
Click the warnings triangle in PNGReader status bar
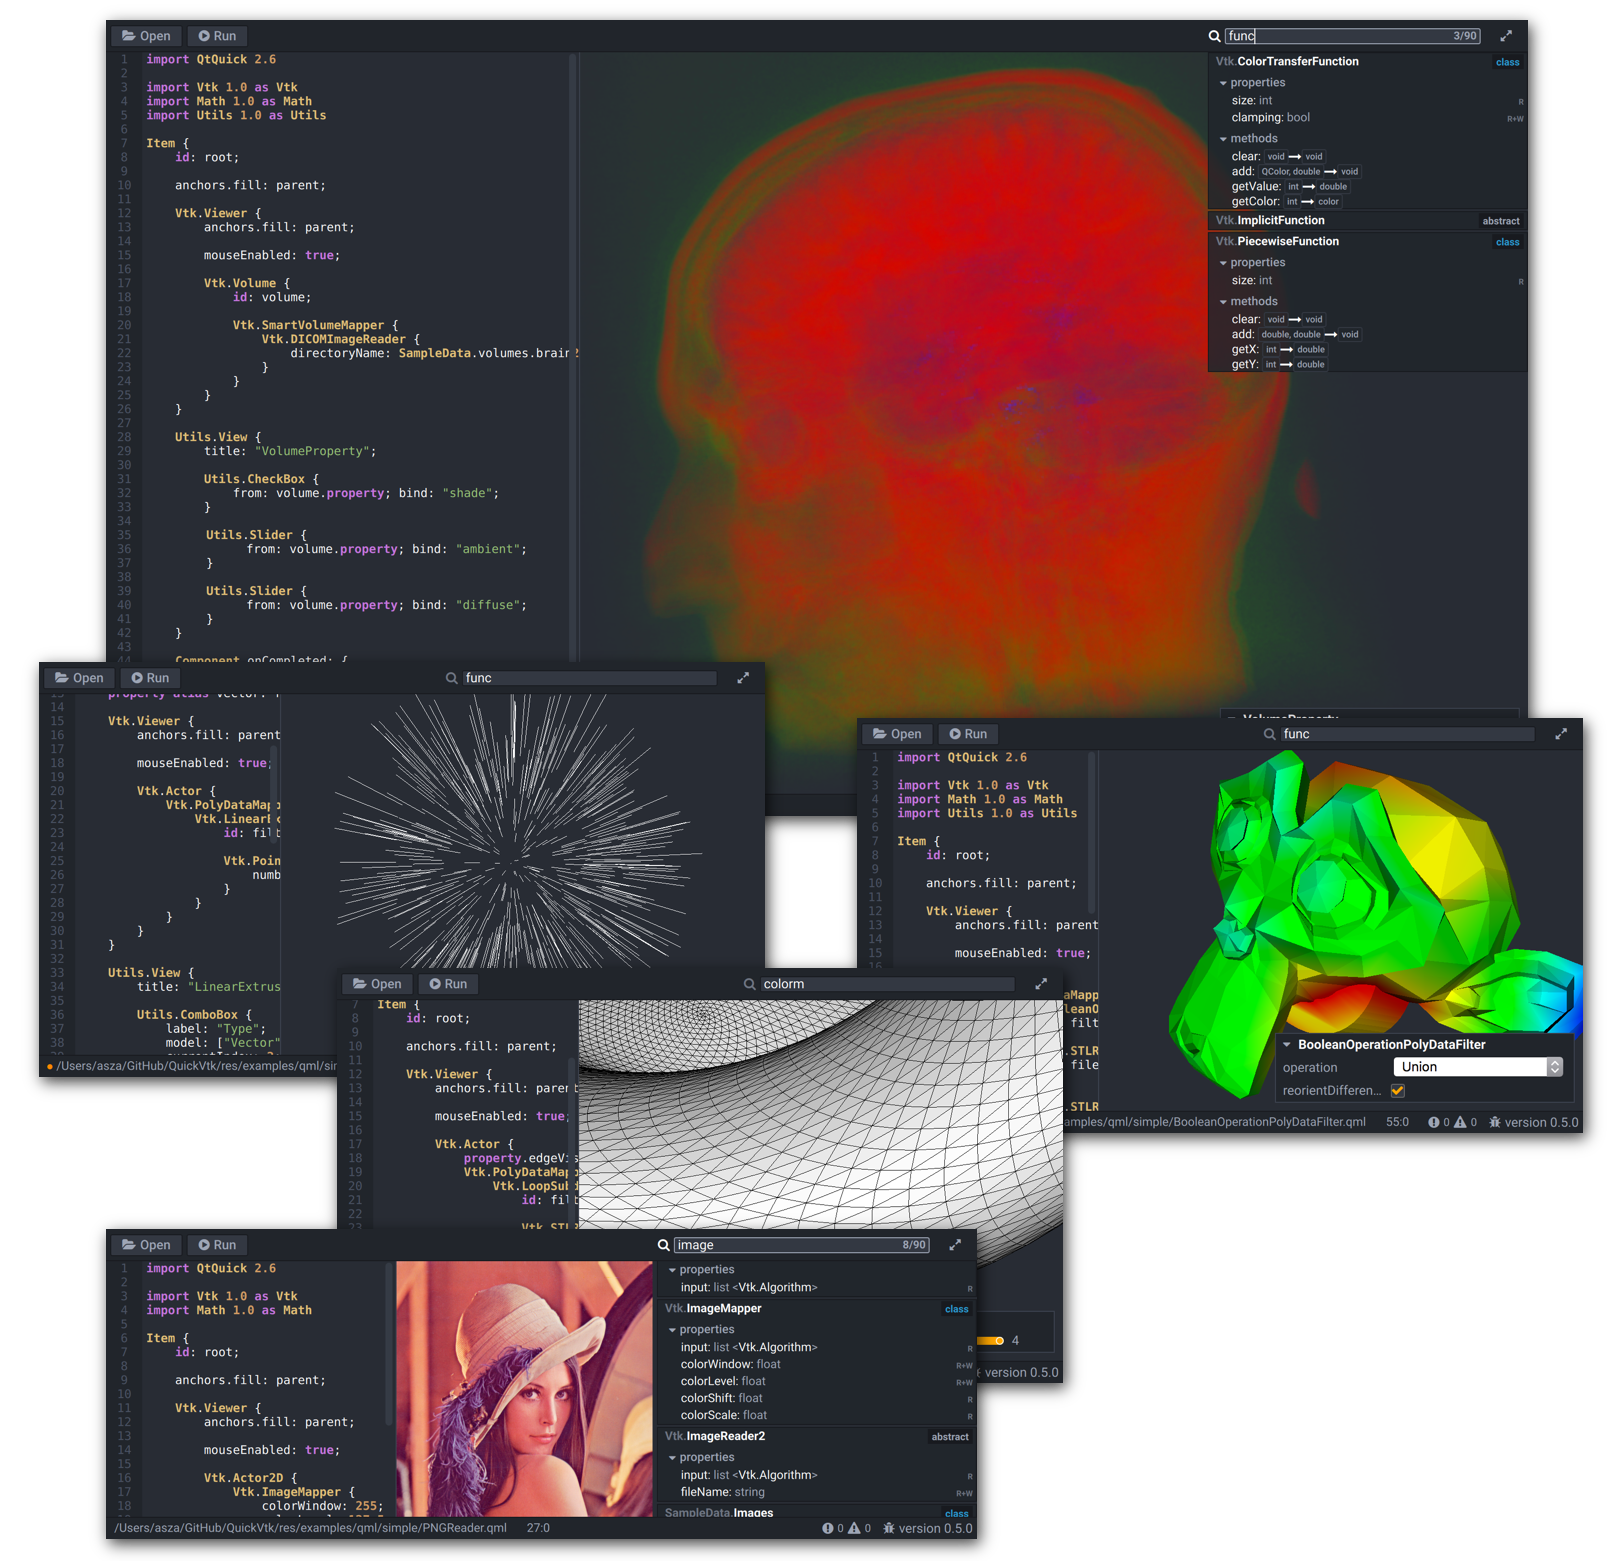(x=854, y=1528)
